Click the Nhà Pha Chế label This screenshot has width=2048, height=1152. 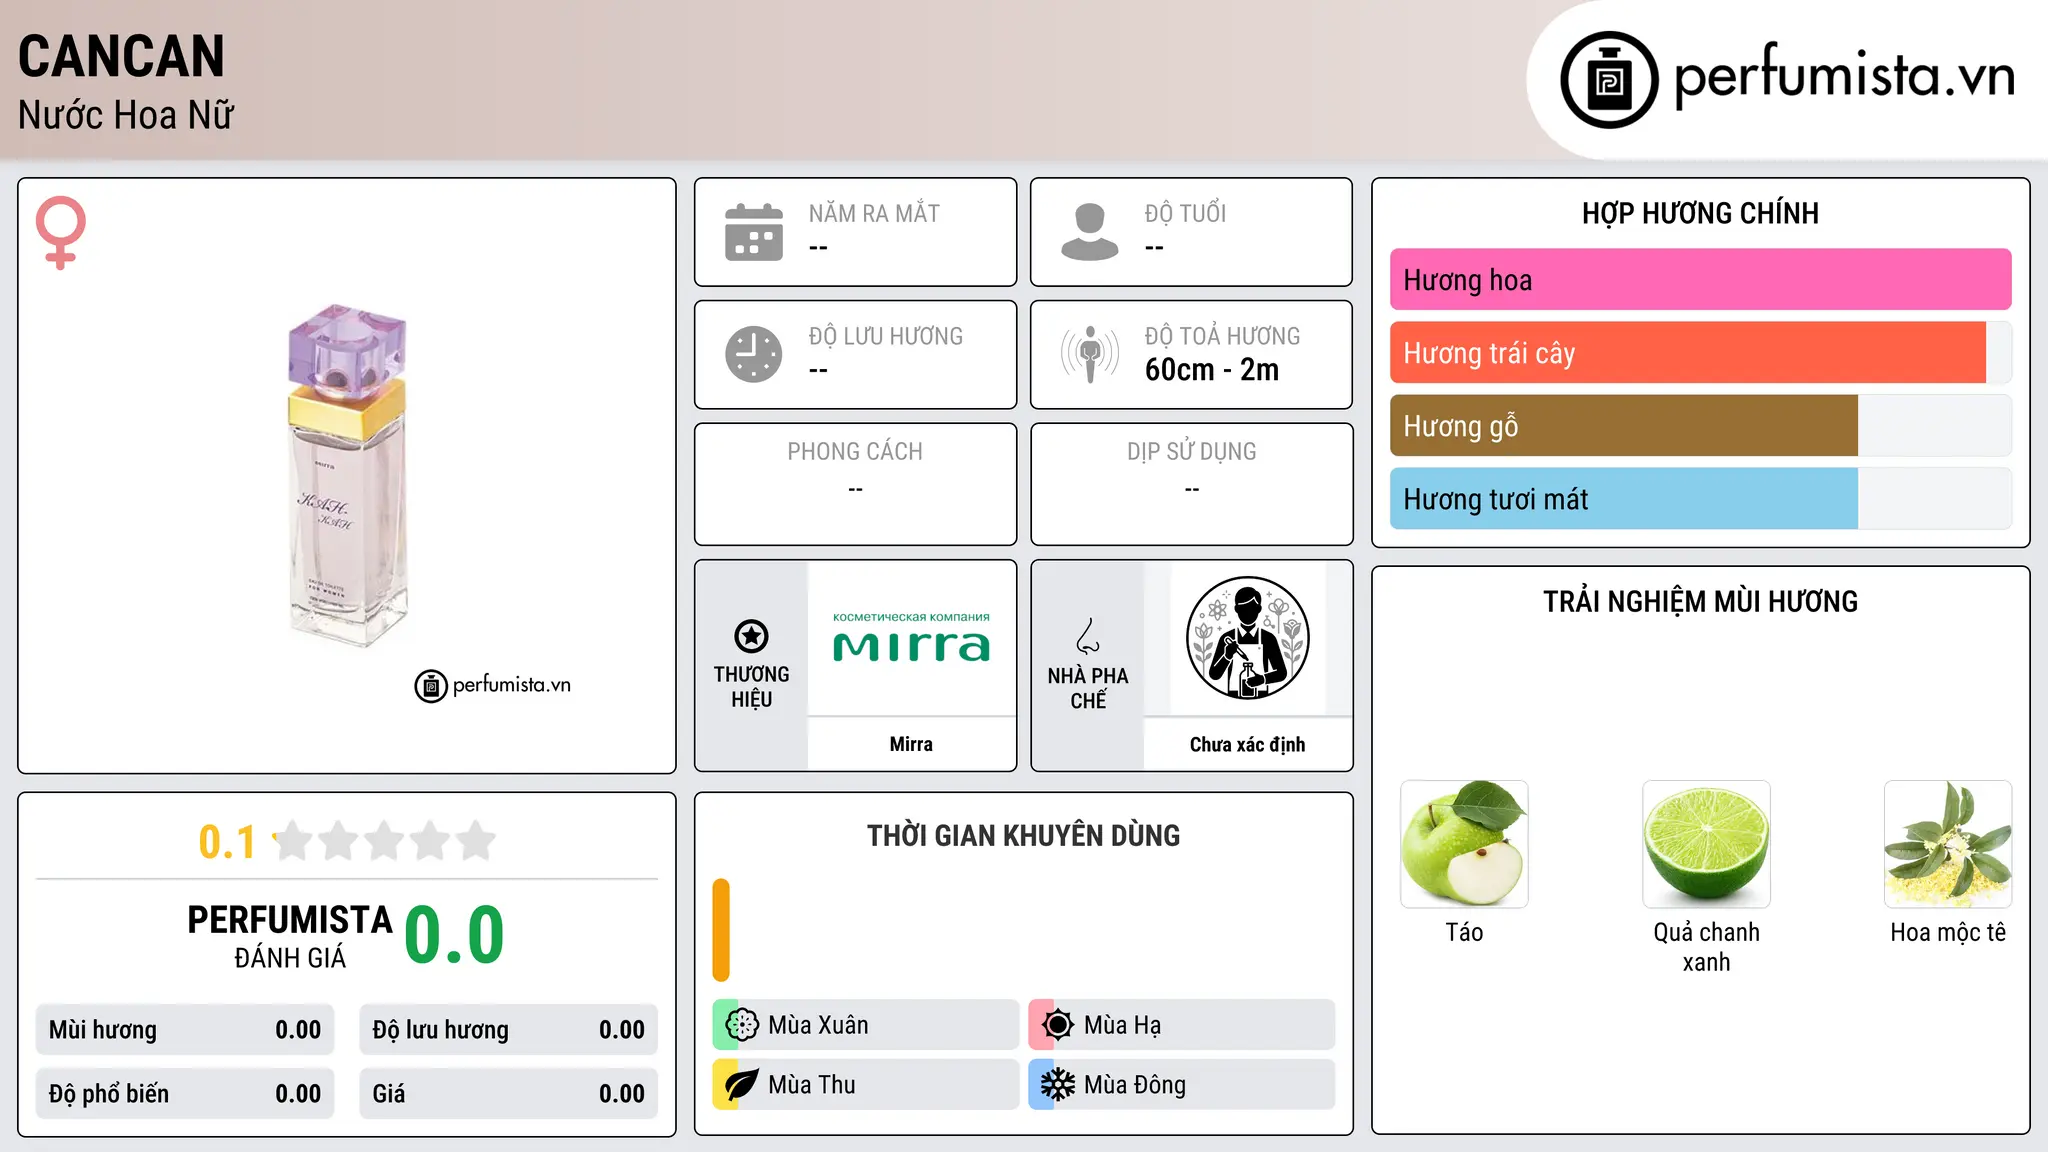click(x=1088, y=688)
